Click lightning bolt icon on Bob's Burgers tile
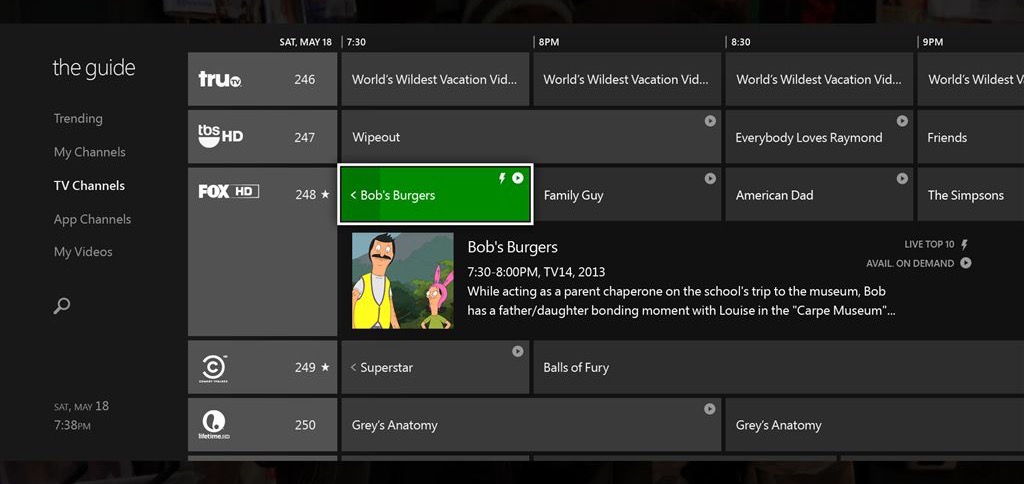1024x484 pixels. point(502,178)
